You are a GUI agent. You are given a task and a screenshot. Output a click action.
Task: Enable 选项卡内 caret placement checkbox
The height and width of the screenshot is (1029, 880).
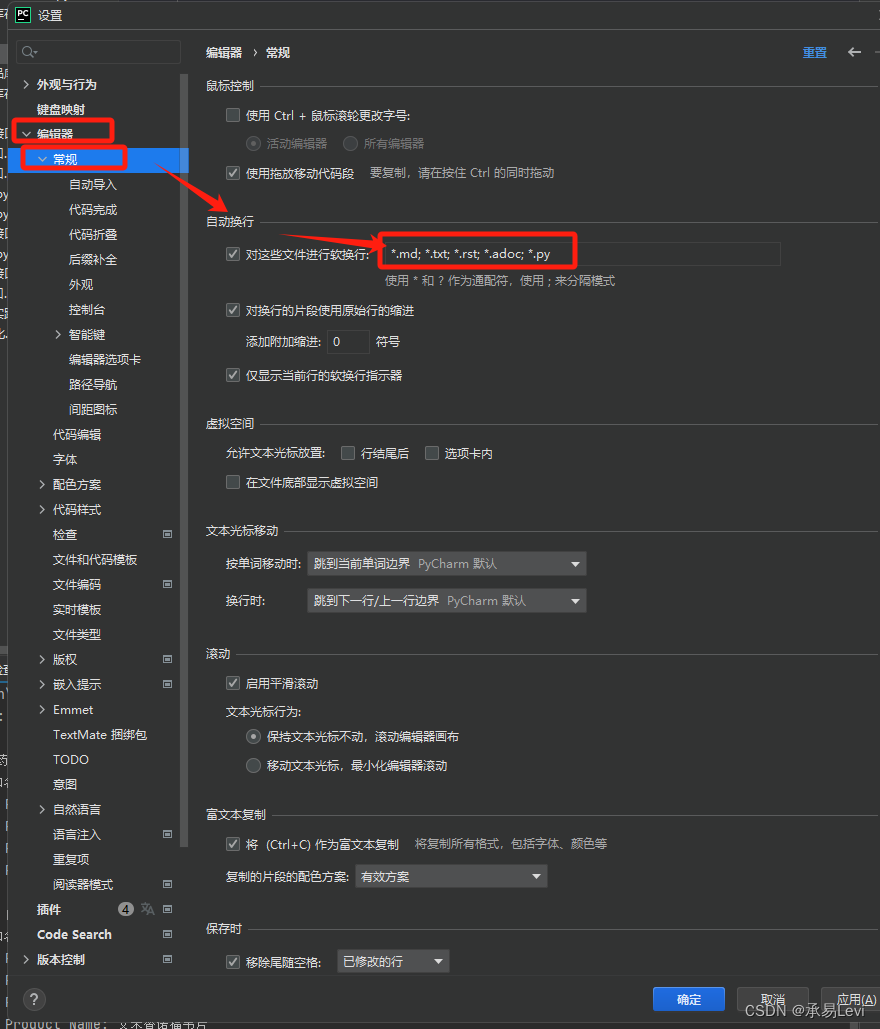[432, 453]
